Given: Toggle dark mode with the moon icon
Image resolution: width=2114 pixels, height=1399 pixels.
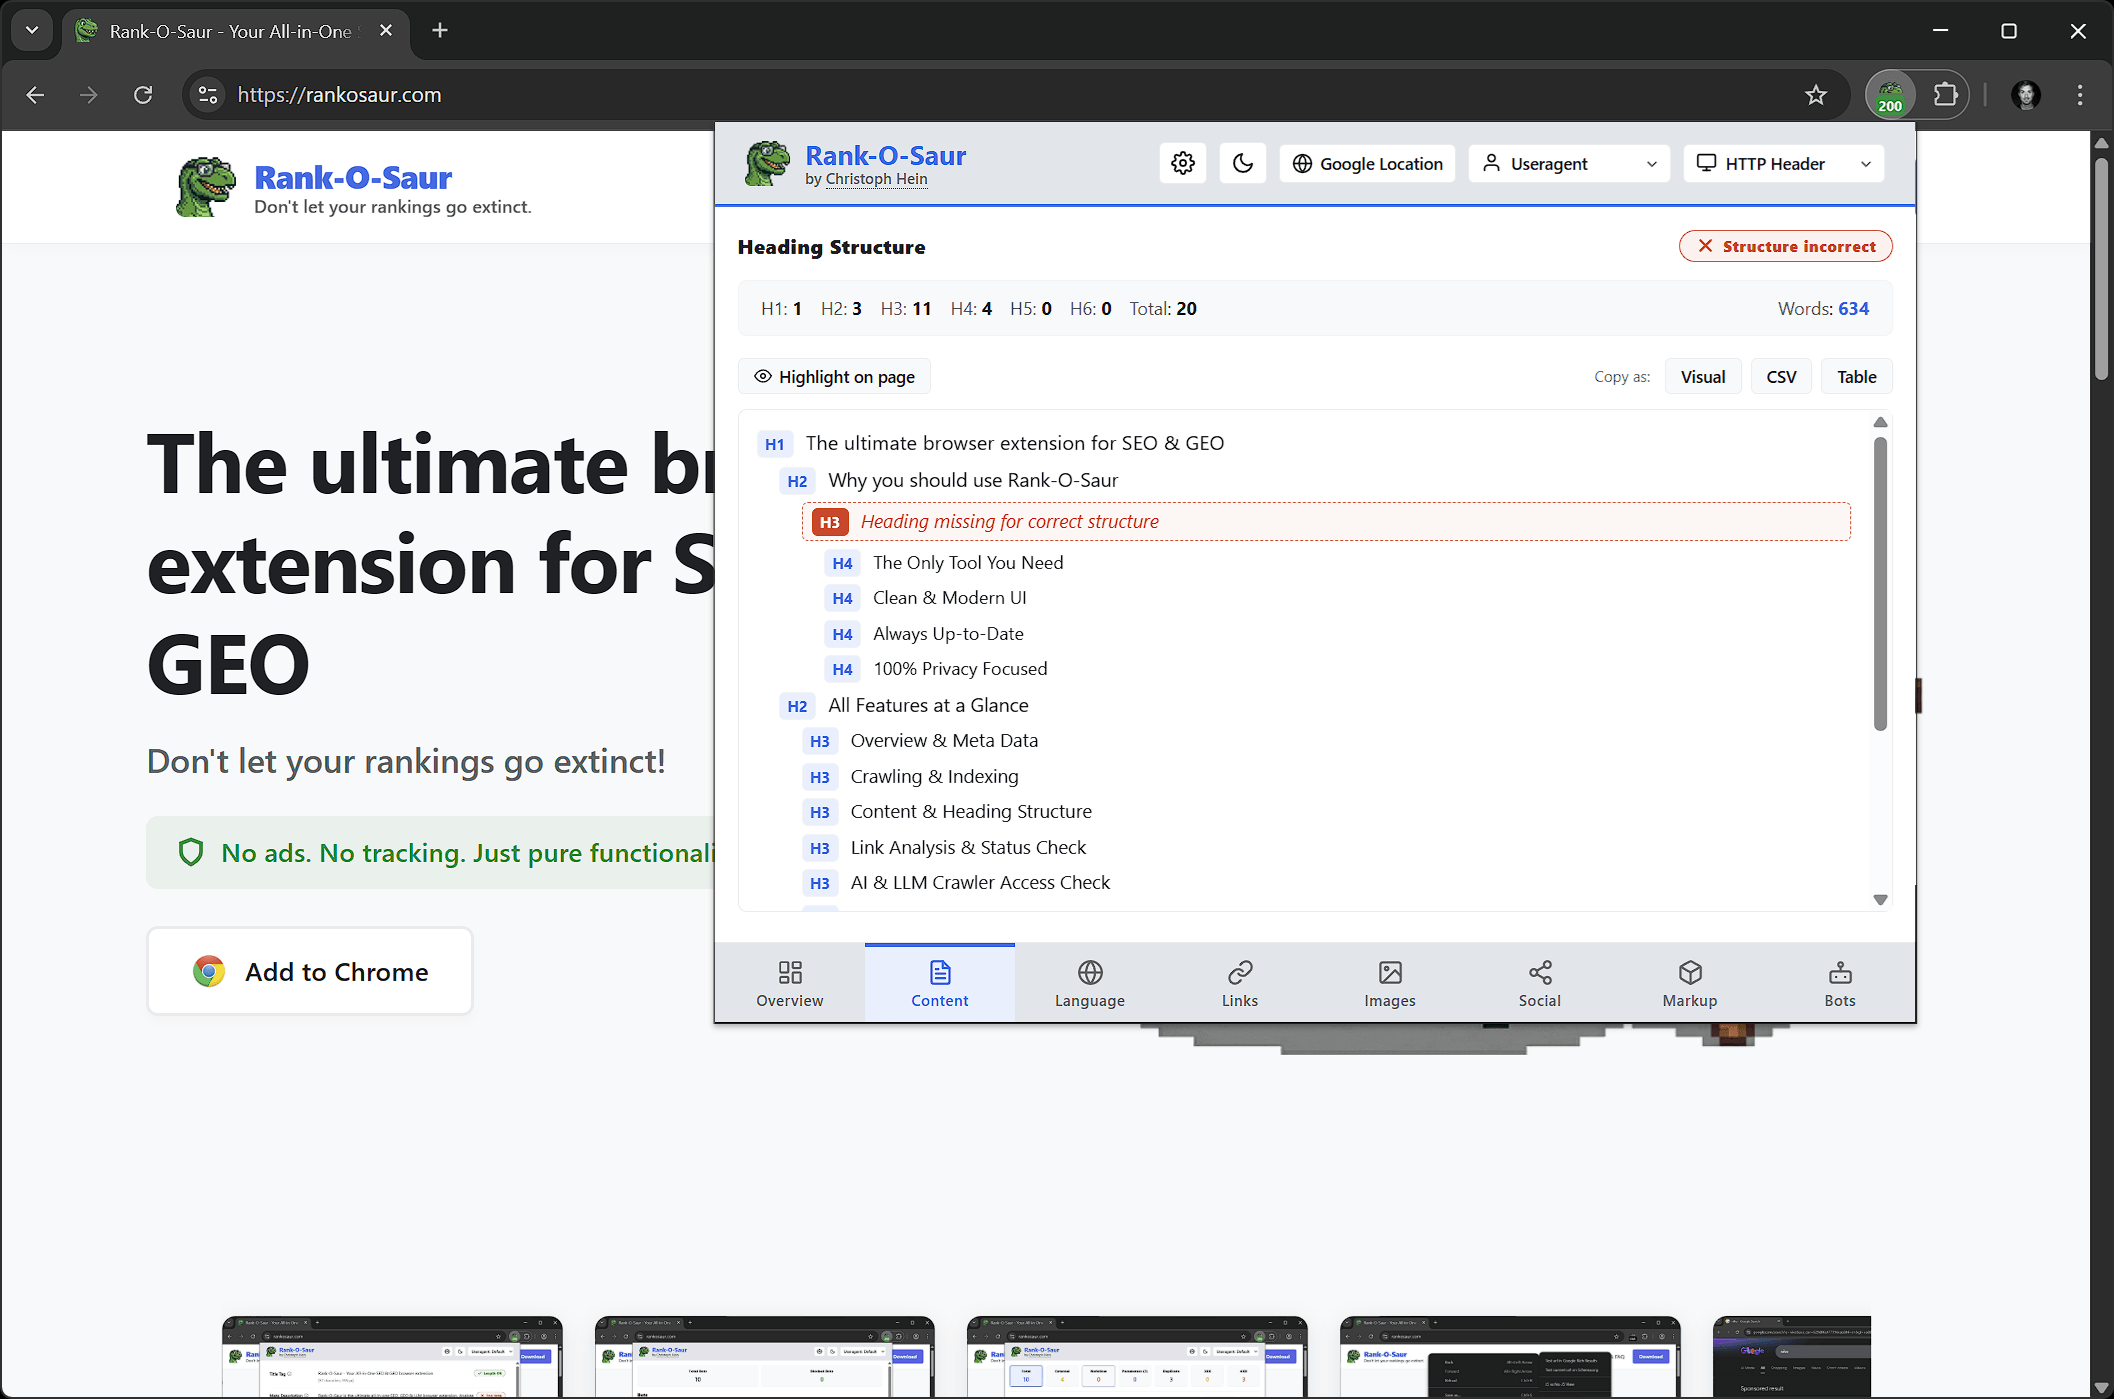Looking at the screenshot, I should (1243, 163).
